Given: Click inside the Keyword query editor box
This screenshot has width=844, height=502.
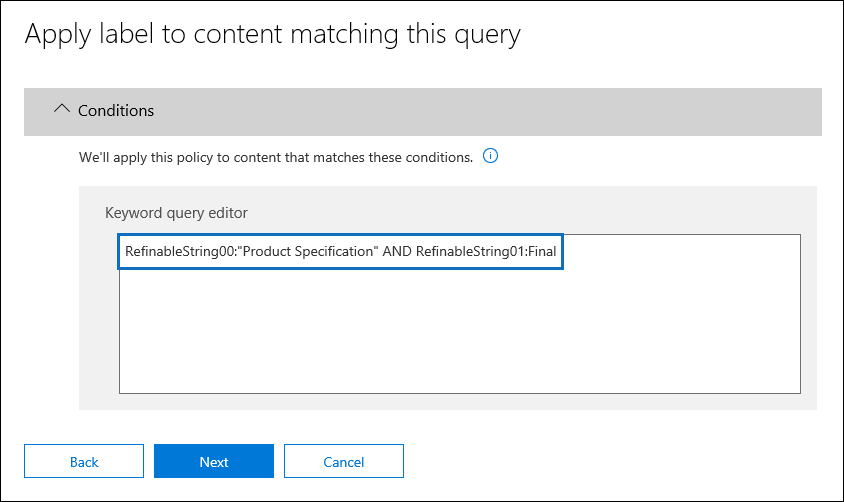Looking at the screenshot, I should point(460,314).
